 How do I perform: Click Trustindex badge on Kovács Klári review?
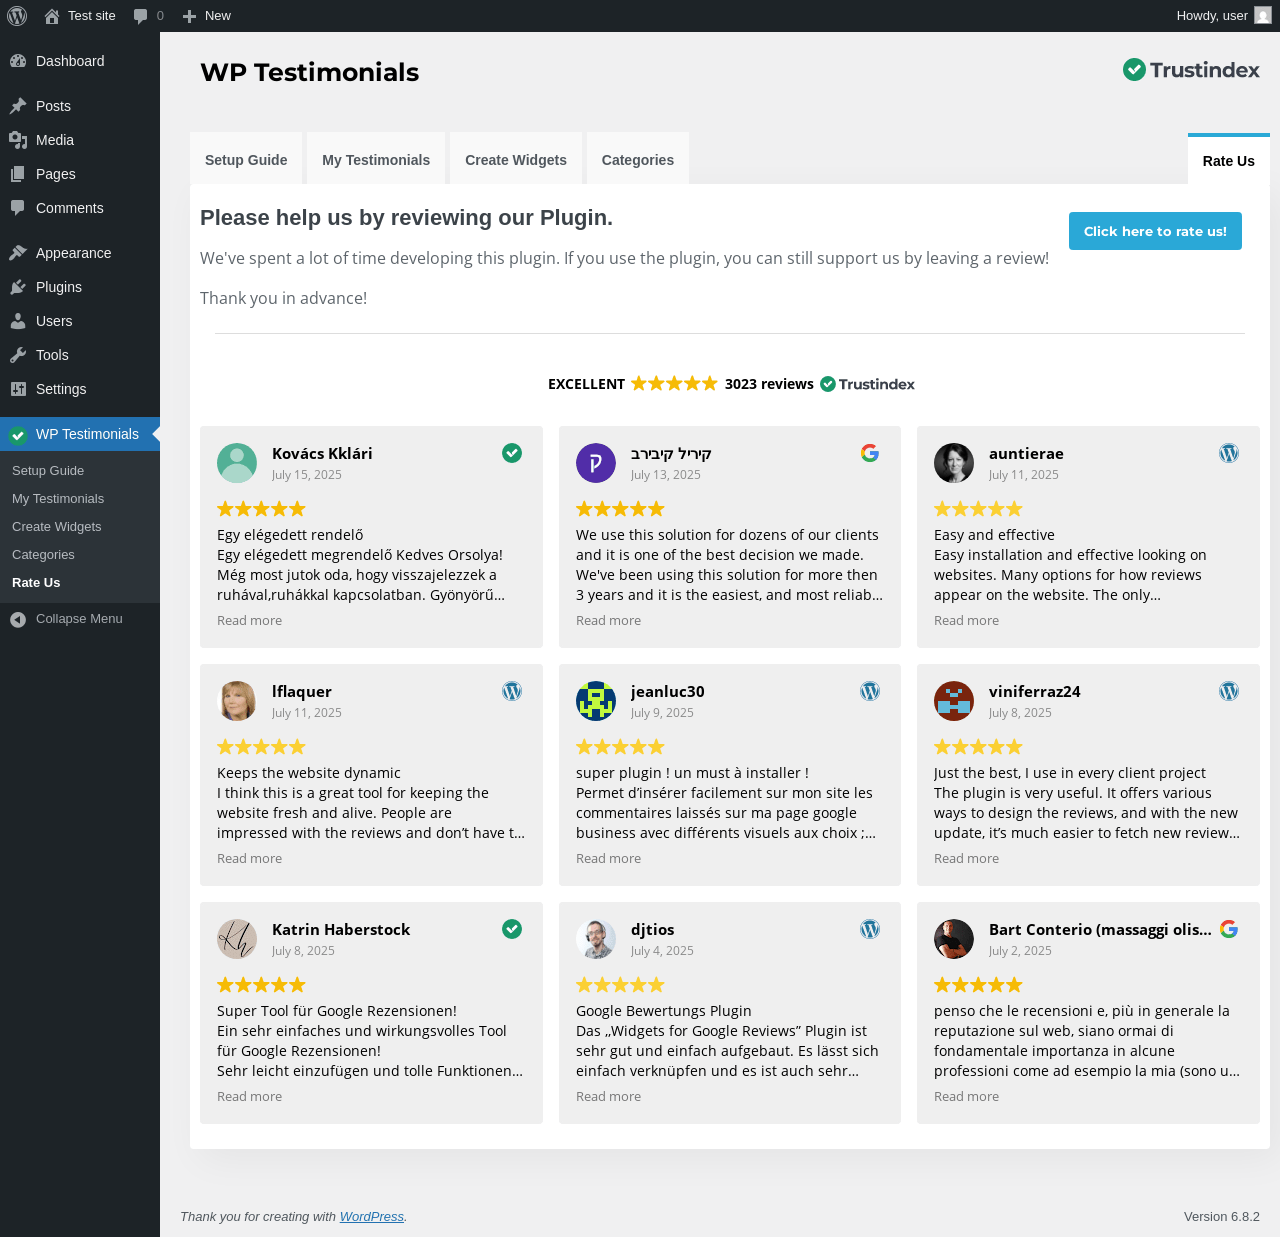click(x=512, y=453)
